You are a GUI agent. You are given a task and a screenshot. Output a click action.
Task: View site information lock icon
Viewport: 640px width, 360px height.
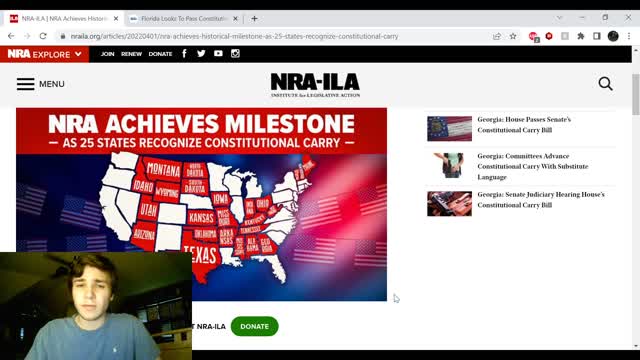click(x=62, y=36)
